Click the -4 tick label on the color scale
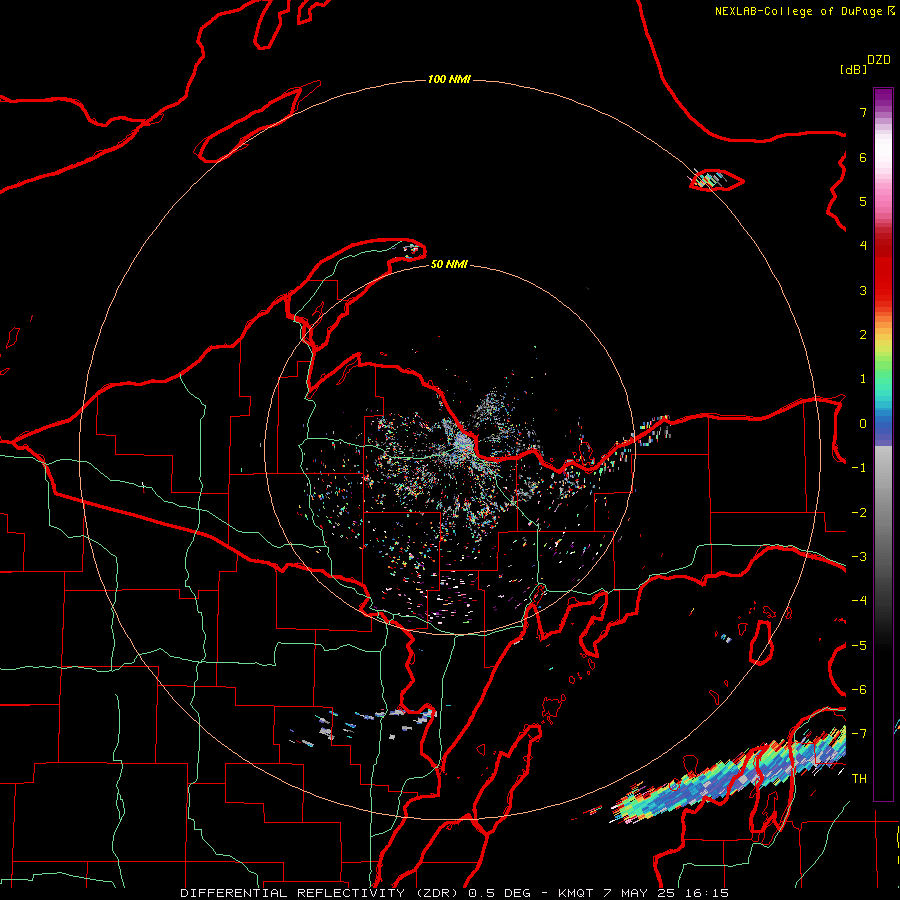Screen dimensions: 900x900 tap(859, 601)
